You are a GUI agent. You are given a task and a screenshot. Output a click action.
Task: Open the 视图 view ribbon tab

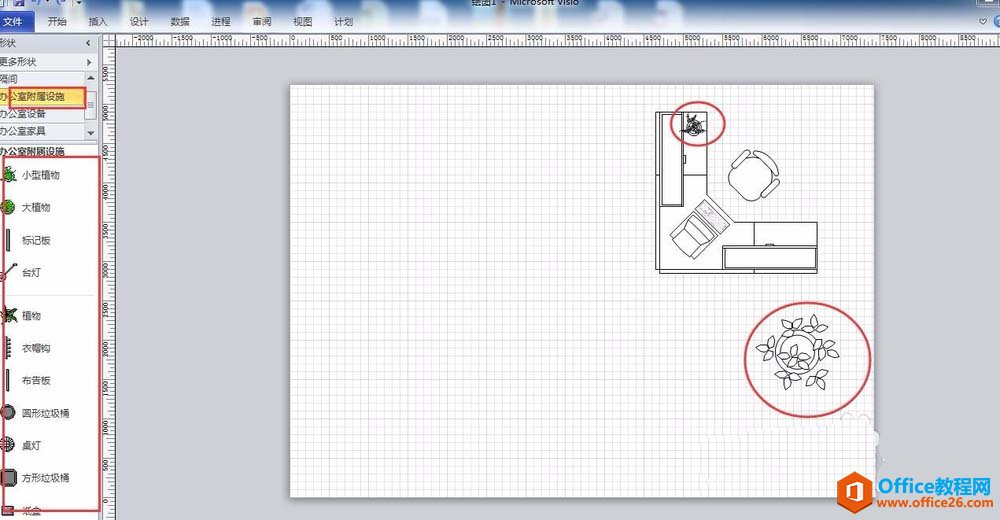302,22
